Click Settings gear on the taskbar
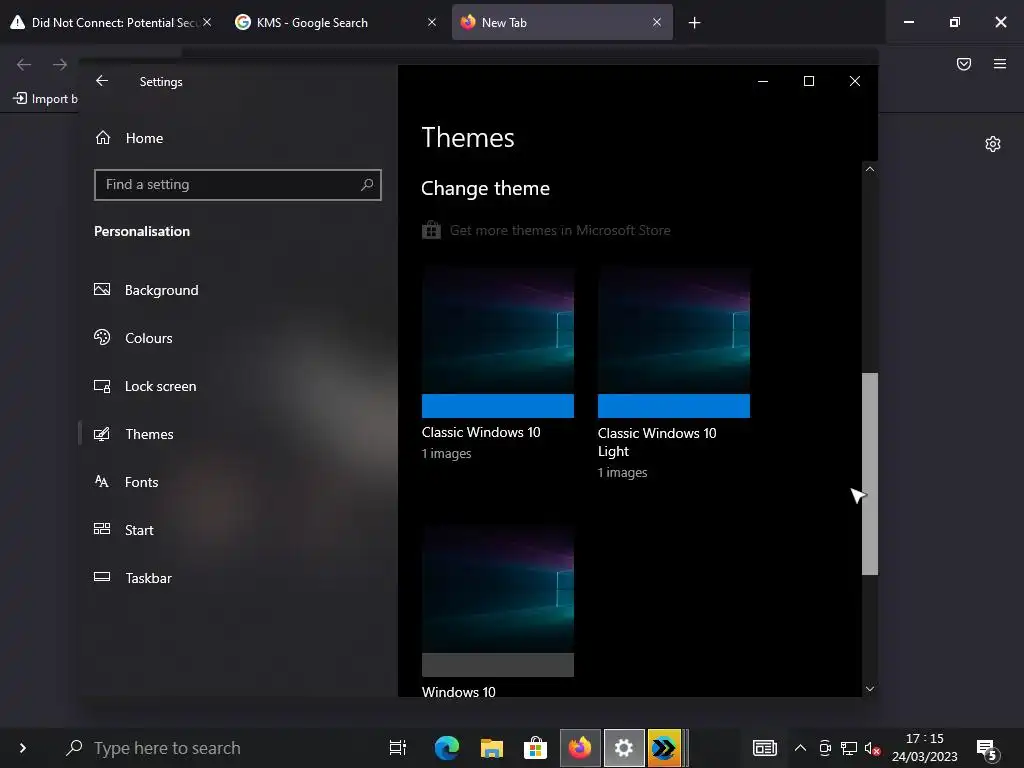The width and height of the screenshot is (1024, 768). (624, 748)
